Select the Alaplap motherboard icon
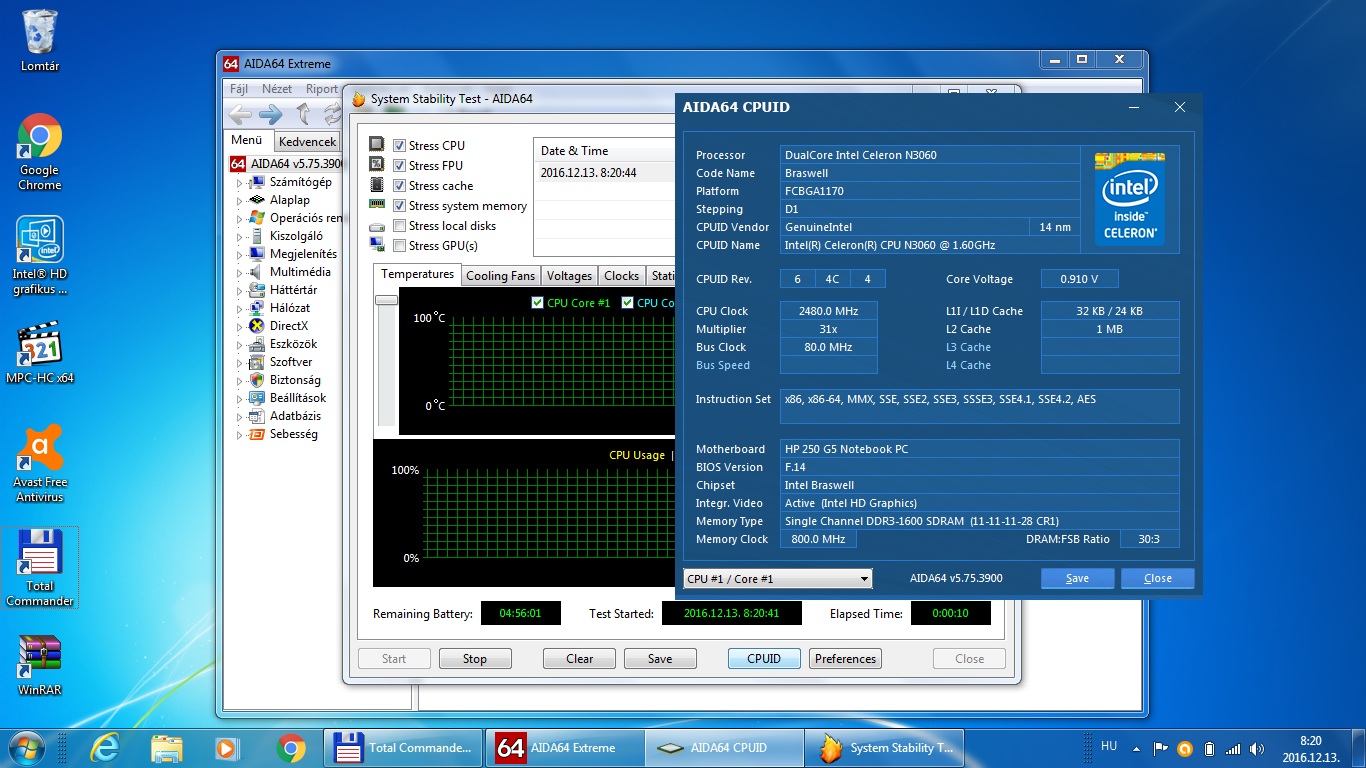The height and width of the screenshot is (768, 1366). tap(257, 200)
